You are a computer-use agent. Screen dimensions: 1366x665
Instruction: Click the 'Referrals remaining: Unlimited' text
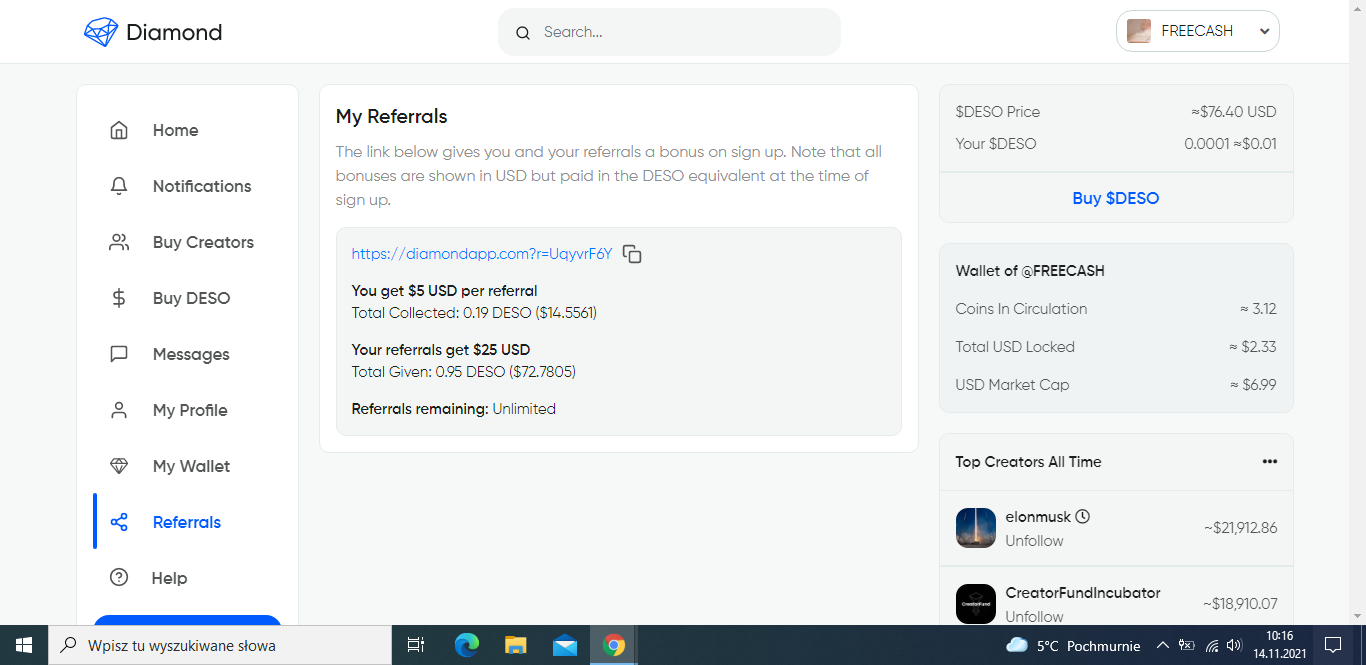[453, 409]
